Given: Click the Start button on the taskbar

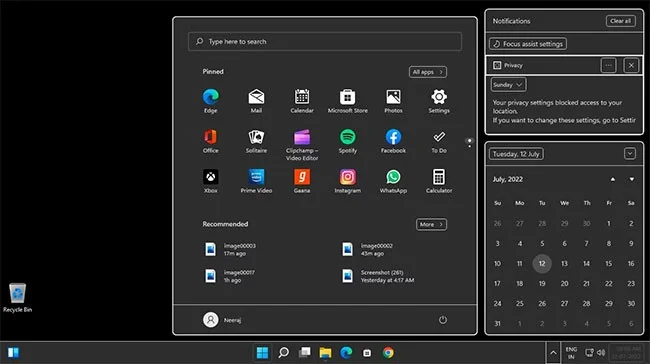Looking at the screenshot, I should 262,353.
